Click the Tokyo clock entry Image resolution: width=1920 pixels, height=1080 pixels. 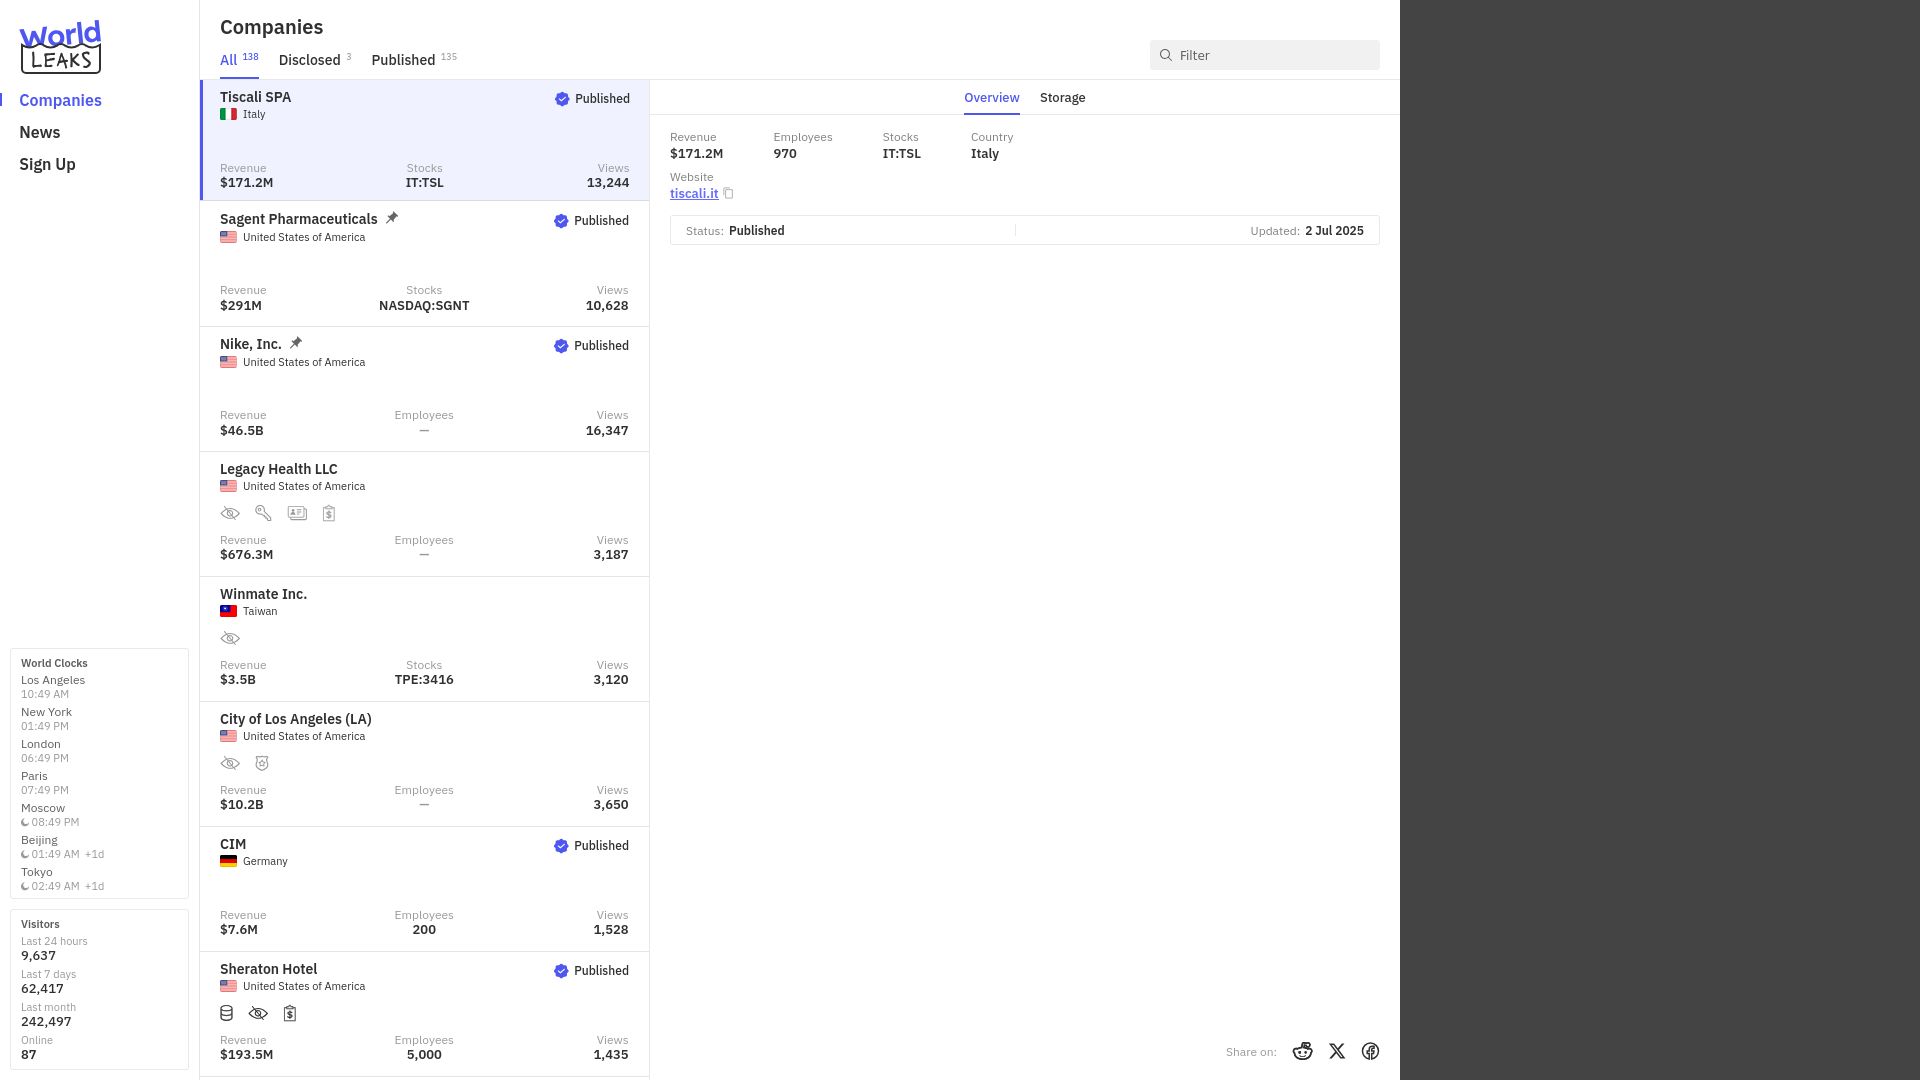62,879
